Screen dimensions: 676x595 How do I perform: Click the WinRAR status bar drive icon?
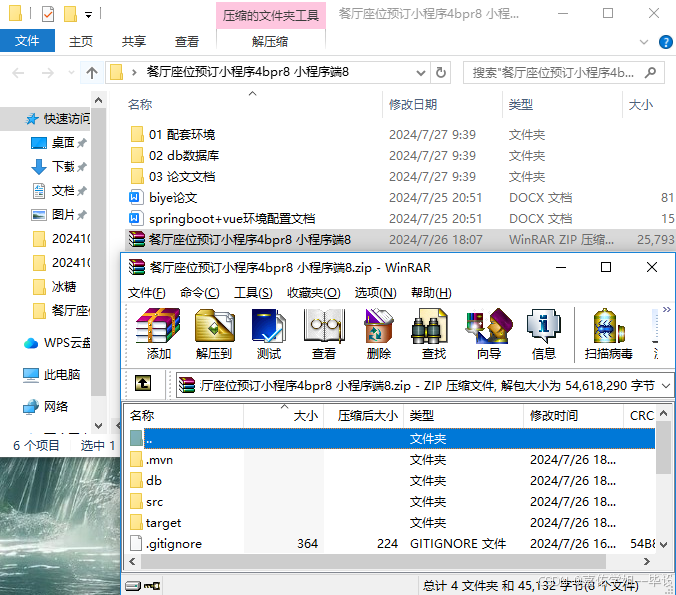tap(133, 586)
